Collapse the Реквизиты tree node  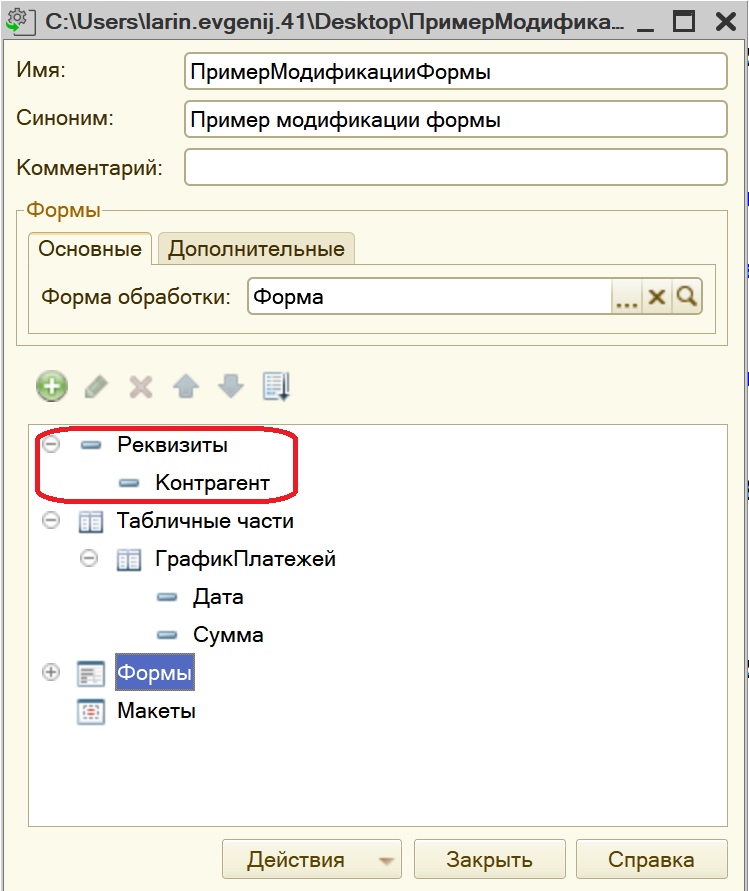(x=51, y=444)
